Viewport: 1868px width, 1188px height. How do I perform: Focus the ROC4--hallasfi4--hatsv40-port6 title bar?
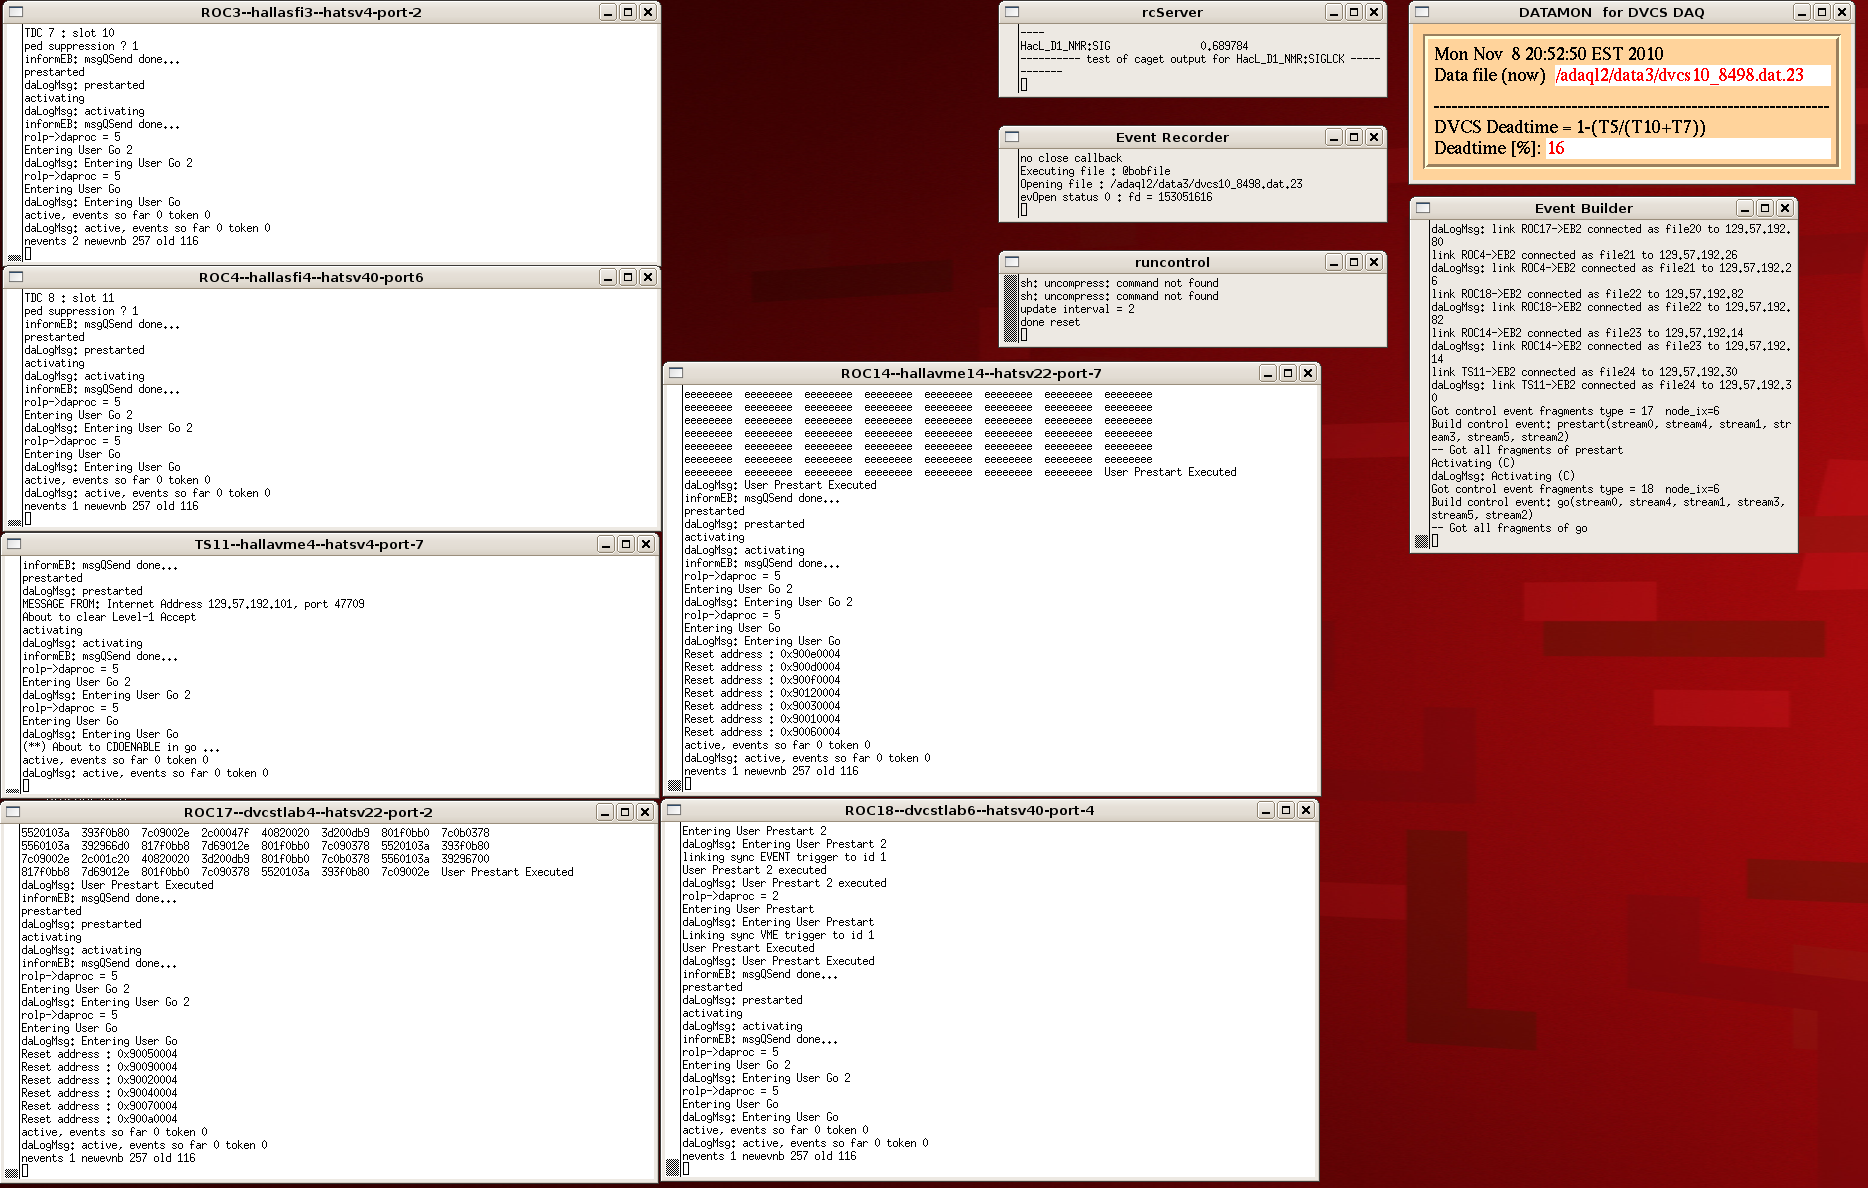point(311,277)
